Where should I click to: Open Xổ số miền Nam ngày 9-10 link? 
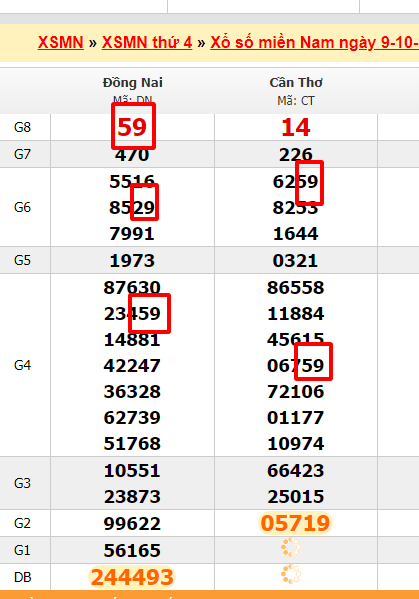314,42
